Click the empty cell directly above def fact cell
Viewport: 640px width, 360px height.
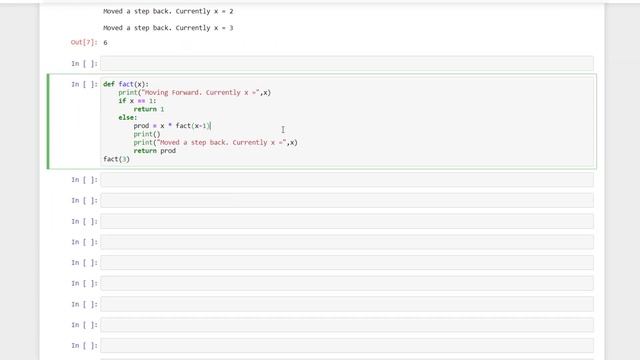click(x=347, y=64)
